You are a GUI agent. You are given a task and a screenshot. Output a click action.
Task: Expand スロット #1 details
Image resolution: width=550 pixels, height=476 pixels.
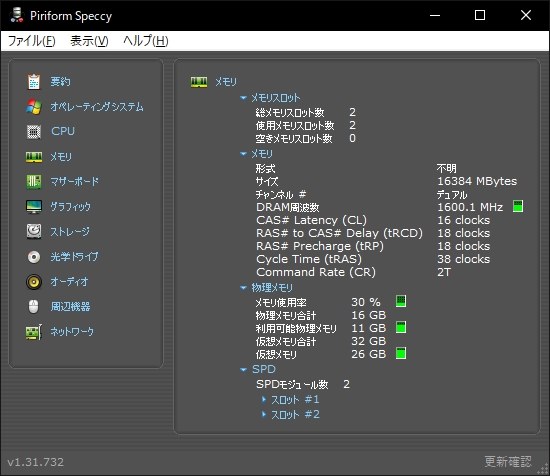[x=264, y=399]
